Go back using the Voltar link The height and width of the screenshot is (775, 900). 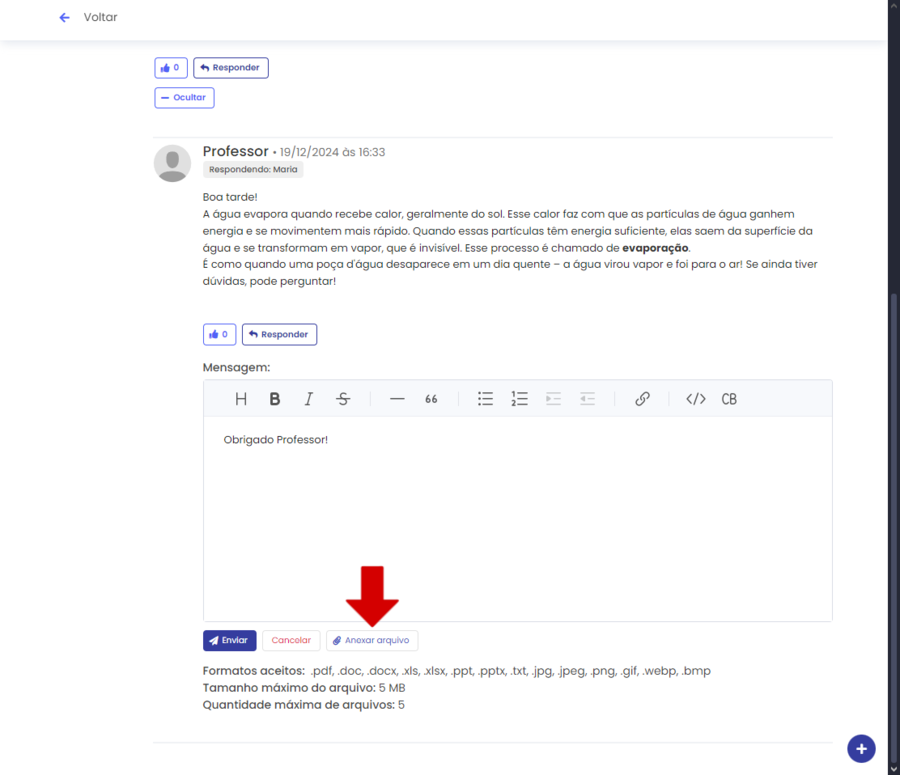pyautogui.click(x=89, y=17)
